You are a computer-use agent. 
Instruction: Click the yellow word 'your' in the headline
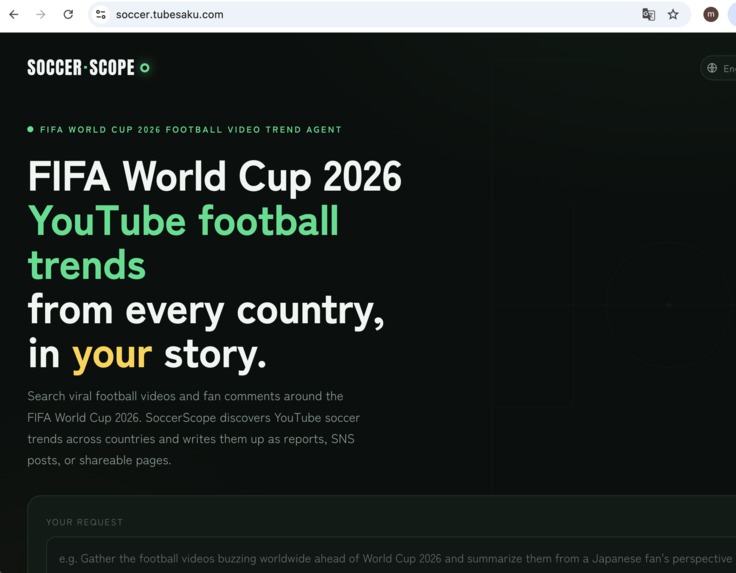click(x=112, y=355)
